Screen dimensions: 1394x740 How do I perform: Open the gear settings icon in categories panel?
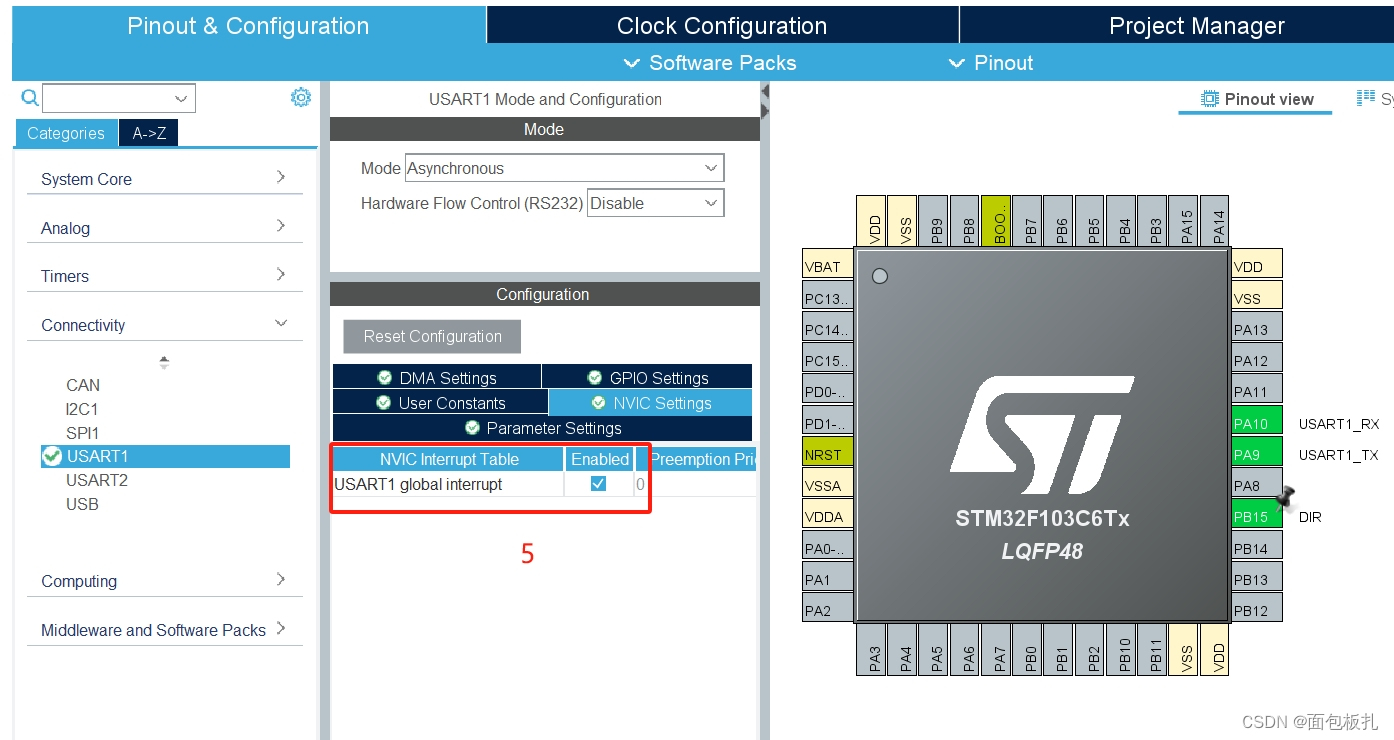pyautogui.click(x=301, y=97)
